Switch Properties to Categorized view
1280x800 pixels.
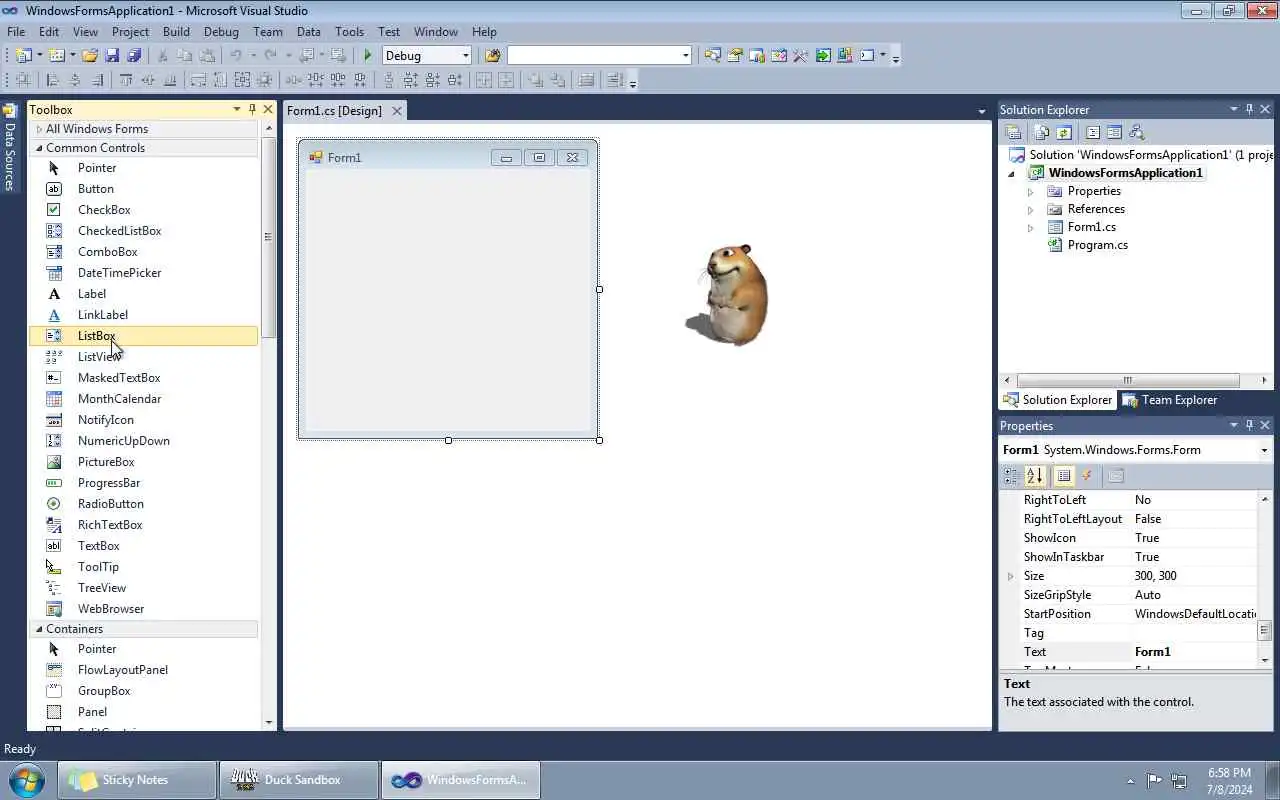coord(1011,476)
